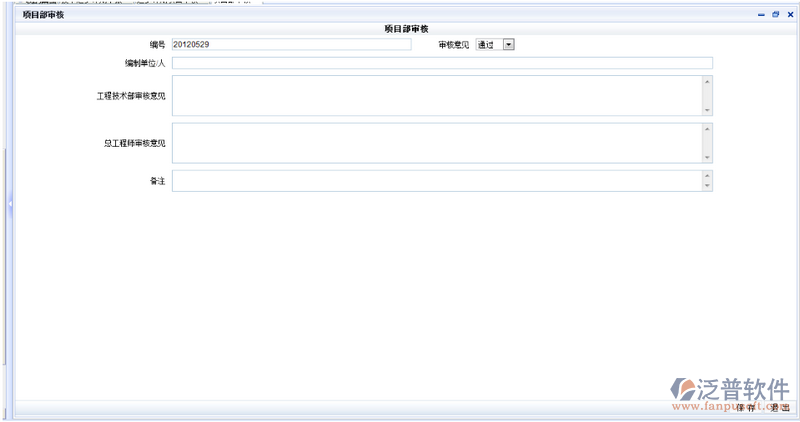
Task: Click the 退出 button
Action: tap(780, 408)
